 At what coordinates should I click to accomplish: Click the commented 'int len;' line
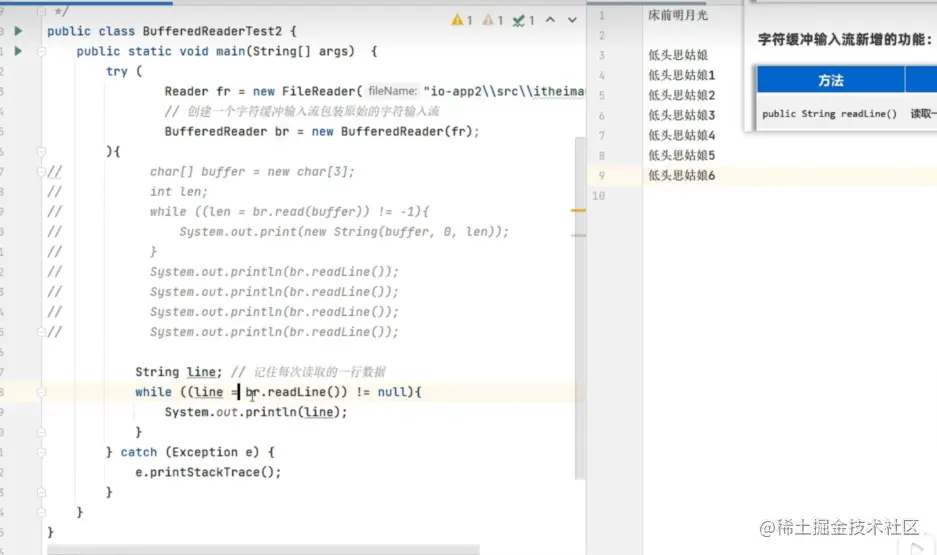point(179,192)
